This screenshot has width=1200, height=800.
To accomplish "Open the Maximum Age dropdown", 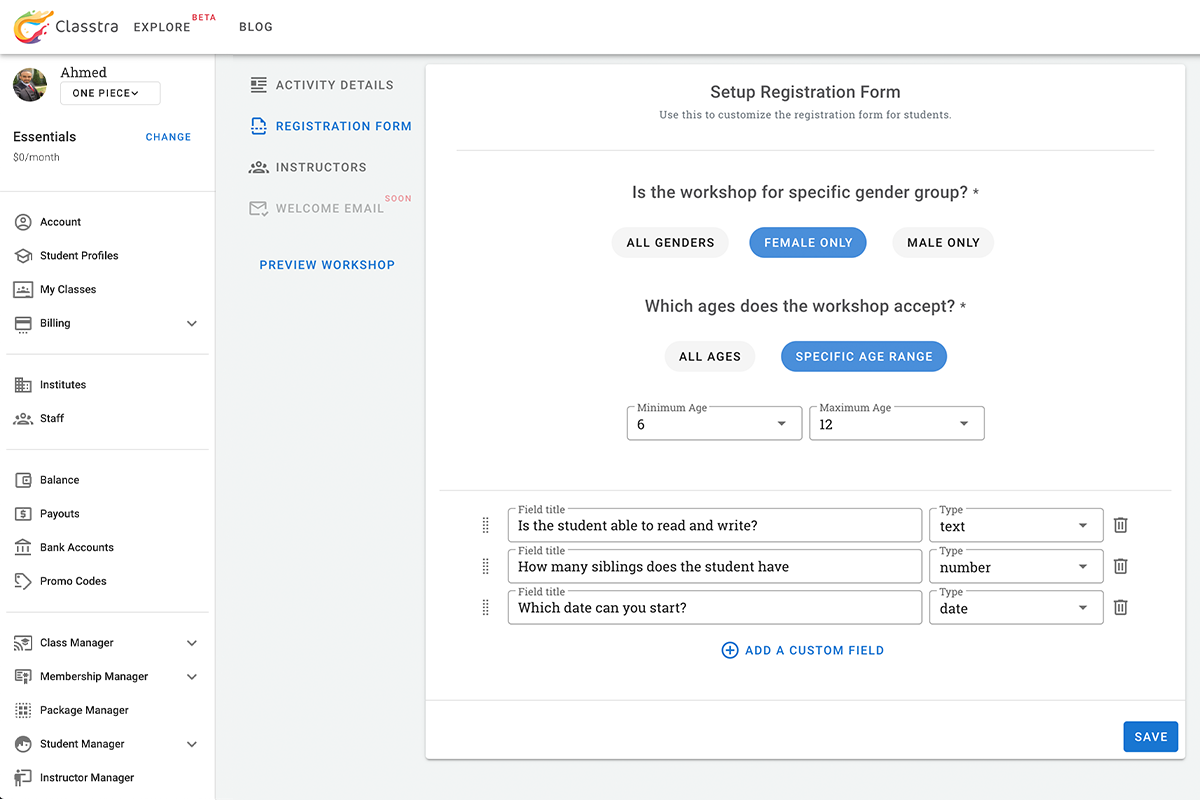I will [896, 424].
